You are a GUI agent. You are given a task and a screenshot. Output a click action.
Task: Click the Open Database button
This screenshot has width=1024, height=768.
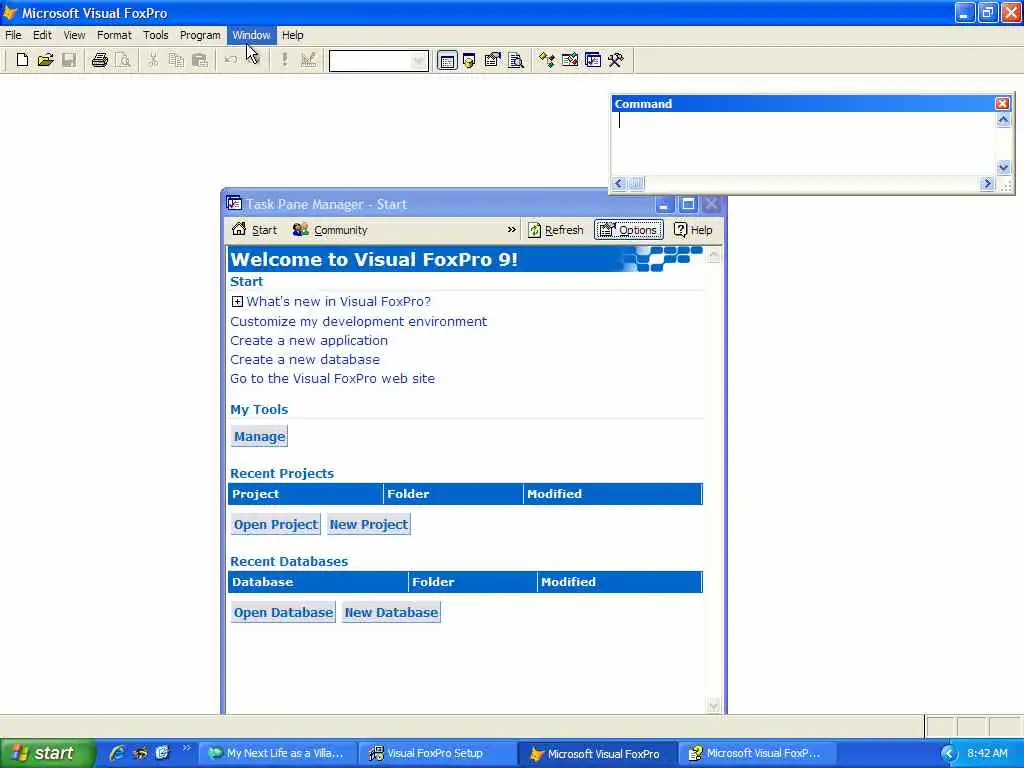click(283, 613)
